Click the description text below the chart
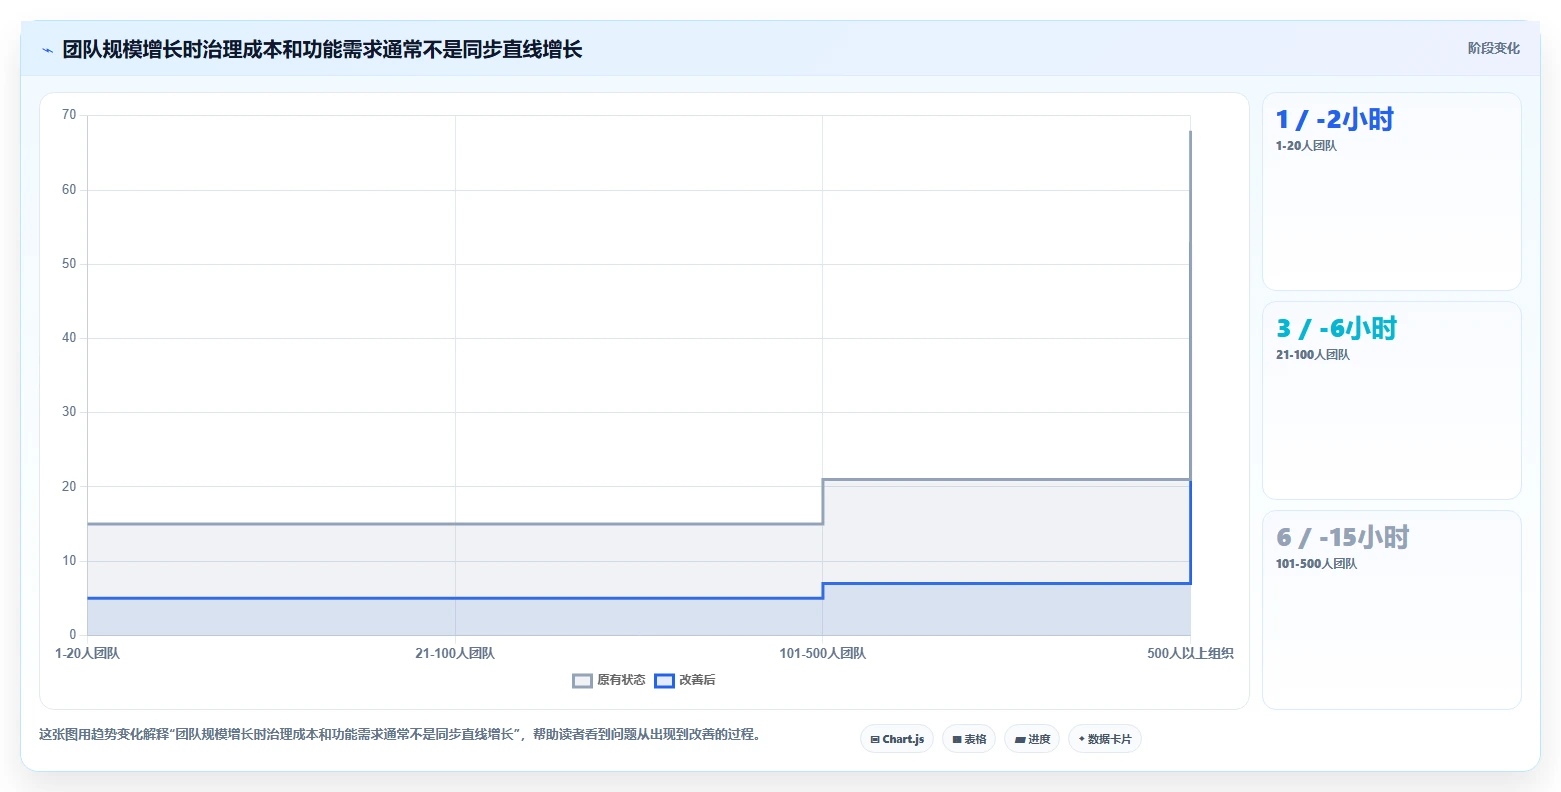The width and height of the screenshot is (1561, 792). coord(403,734)
